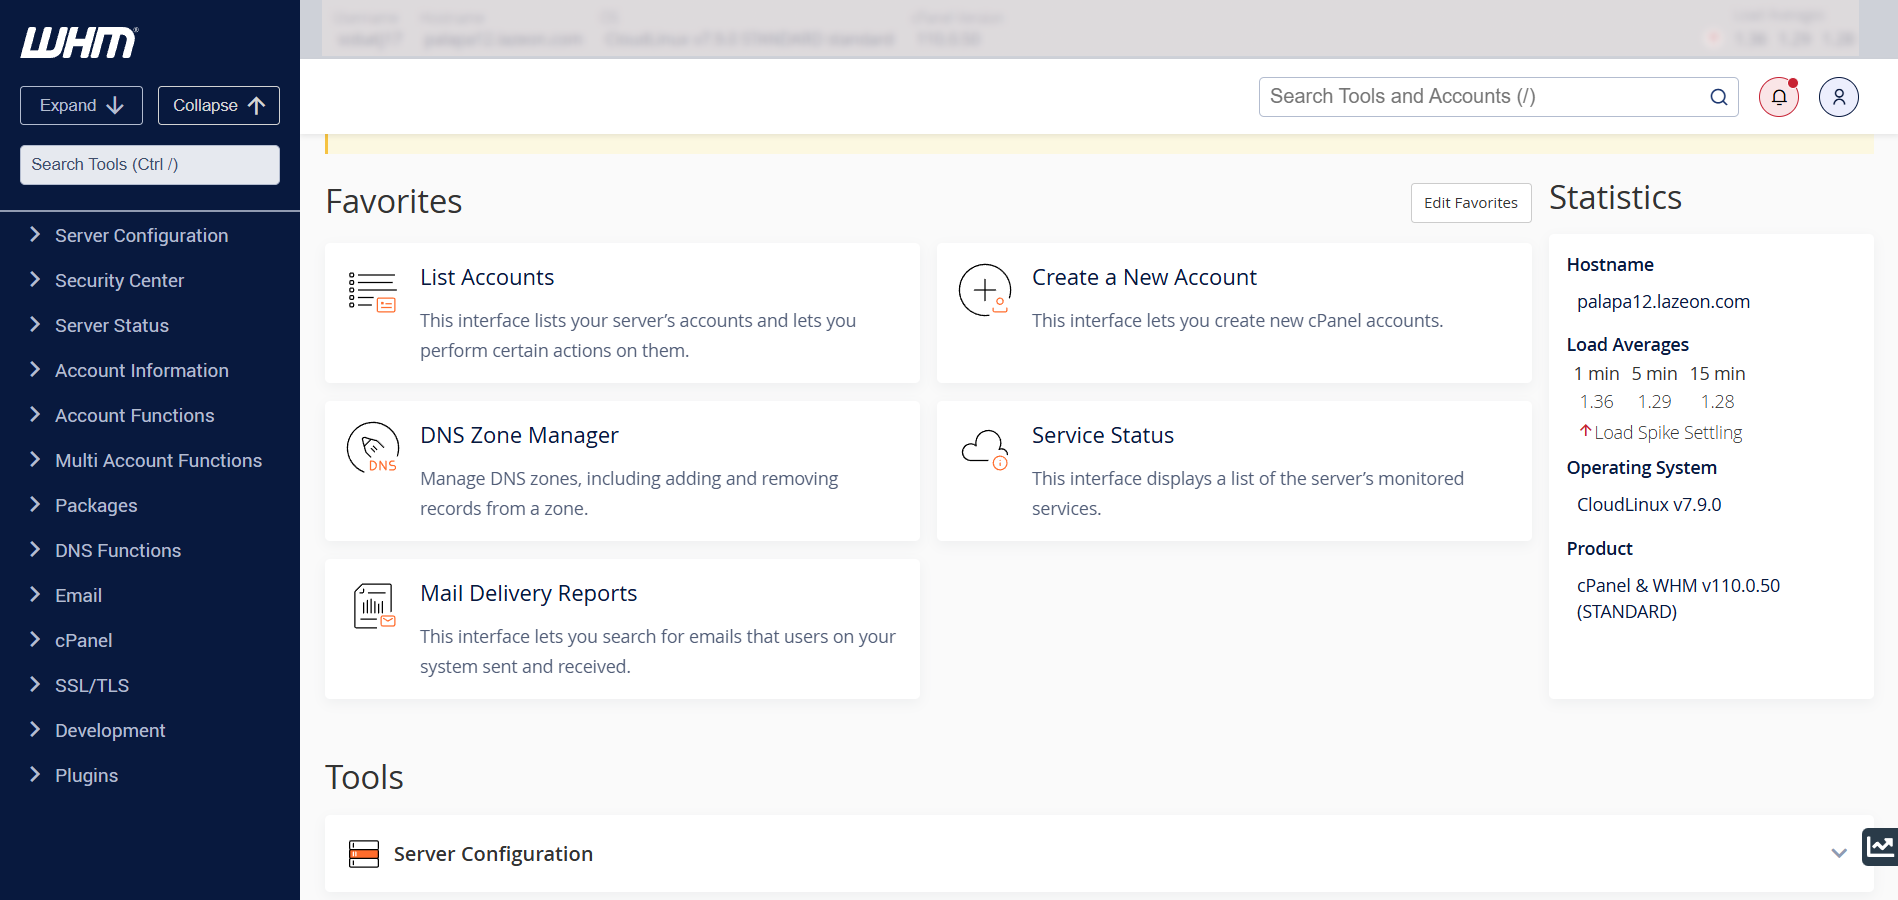This screenshot has height=900, width=1898.
Task: Click the Load Spike Settling arrow icon
Action: pos(1585,431)
